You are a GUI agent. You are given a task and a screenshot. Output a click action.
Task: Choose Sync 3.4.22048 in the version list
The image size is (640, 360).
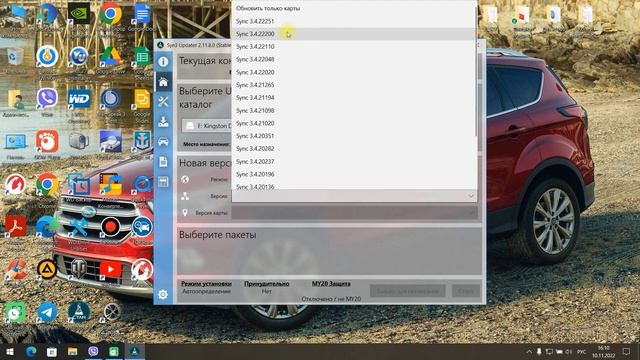(x=353, y=59)
